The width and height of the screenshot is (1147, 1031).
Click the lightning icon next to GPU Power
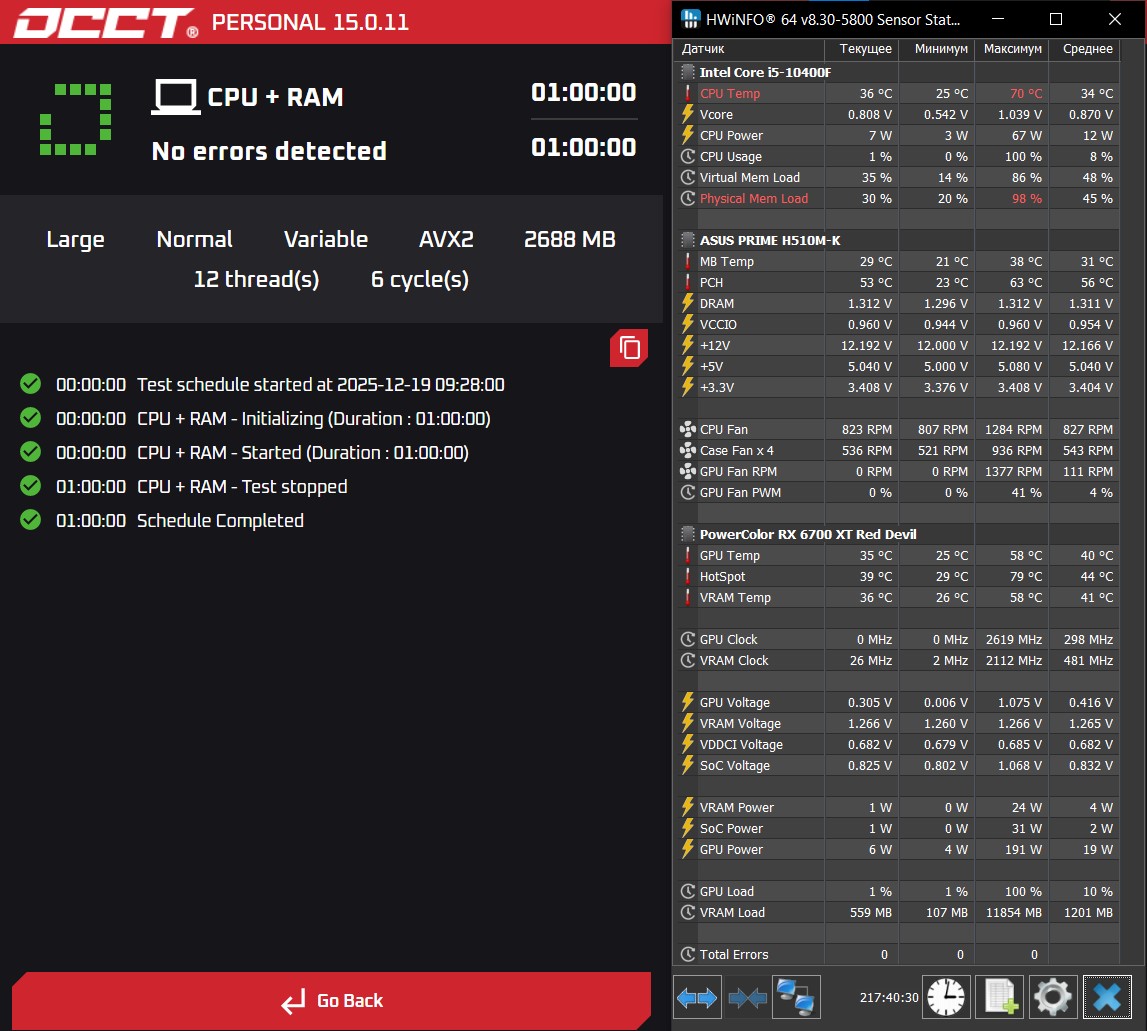click(688, 849)
